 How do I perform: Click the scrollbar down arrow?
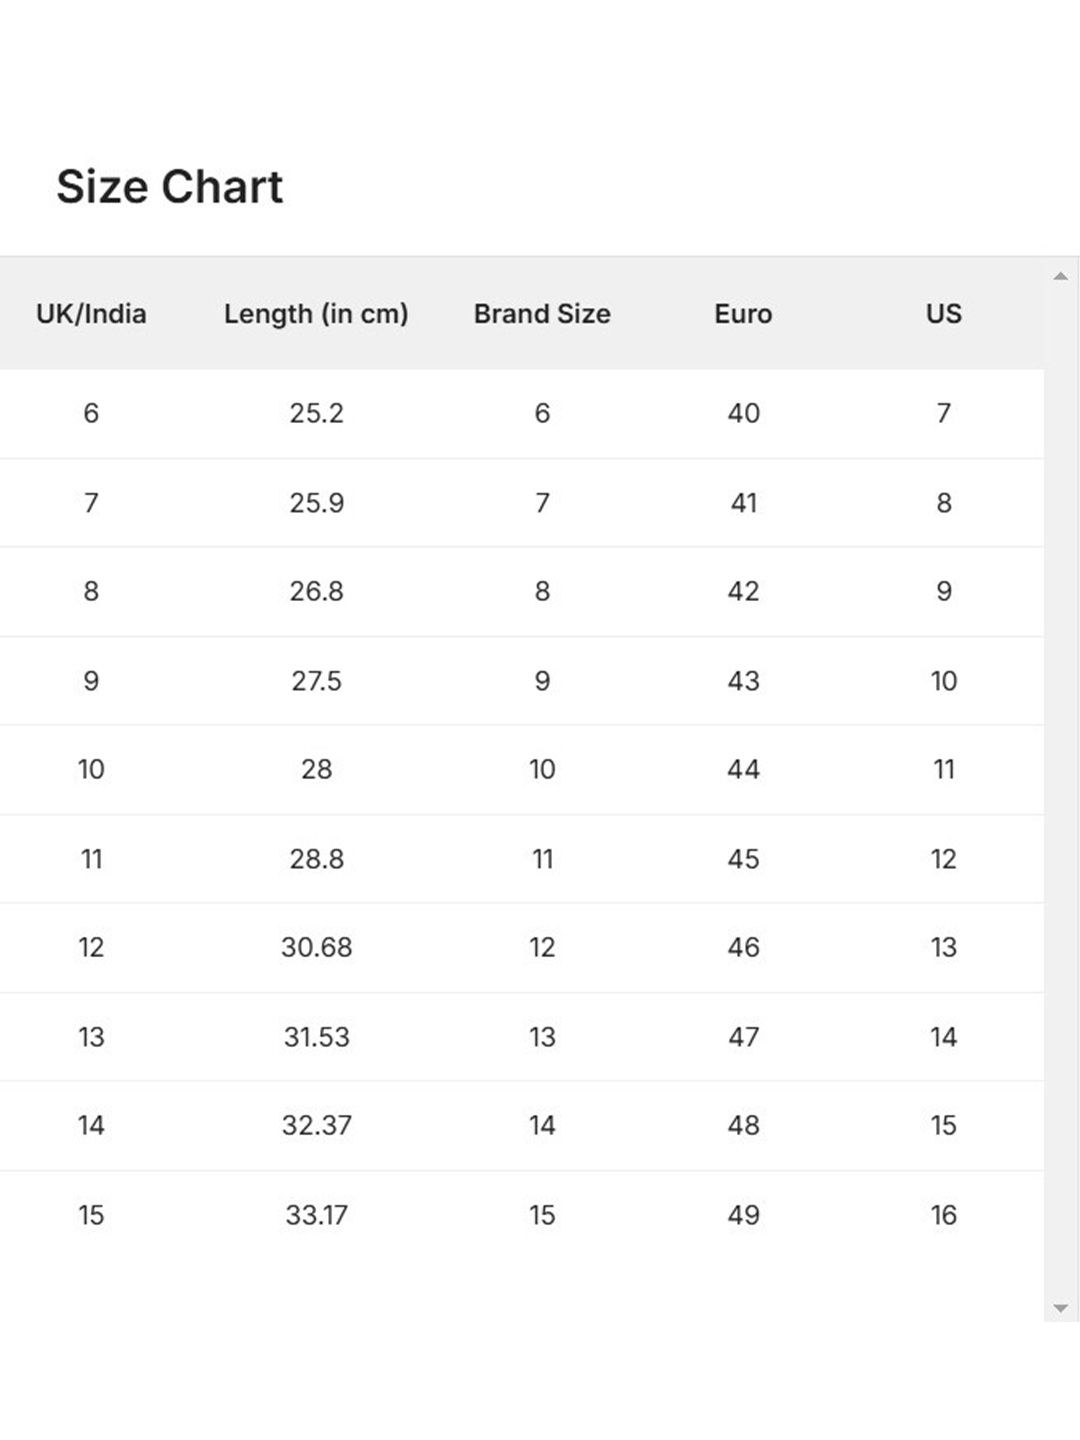pos(1061,1308)
